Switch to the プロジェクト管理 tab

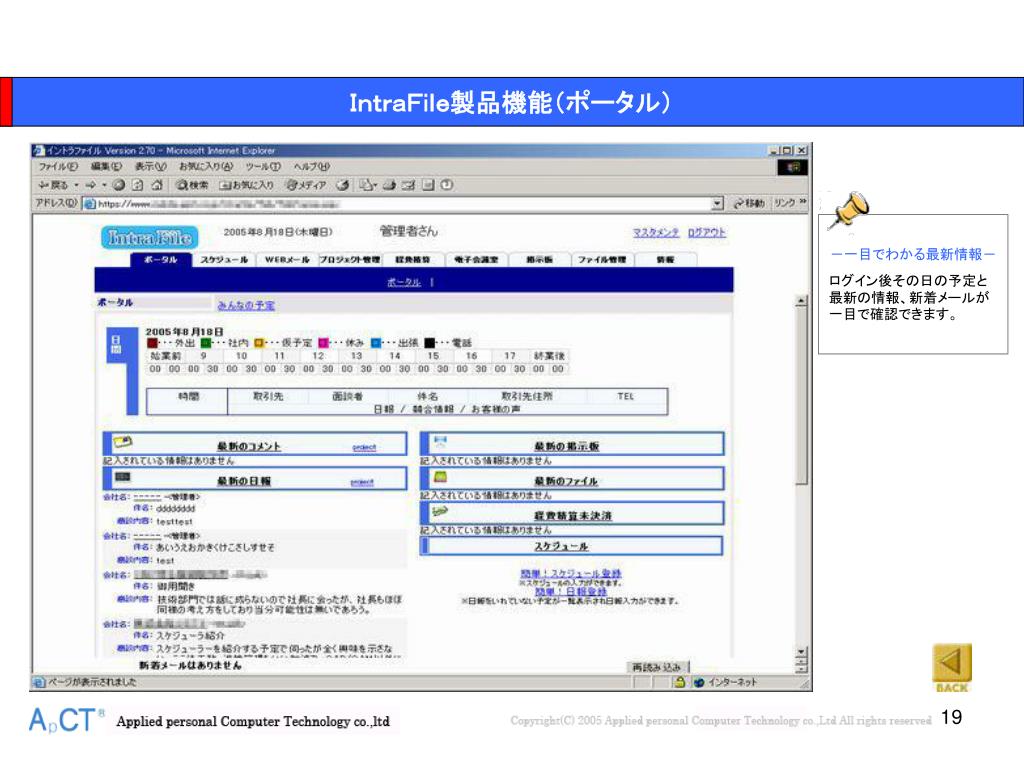pyautogui.click(x=349, y=260)
